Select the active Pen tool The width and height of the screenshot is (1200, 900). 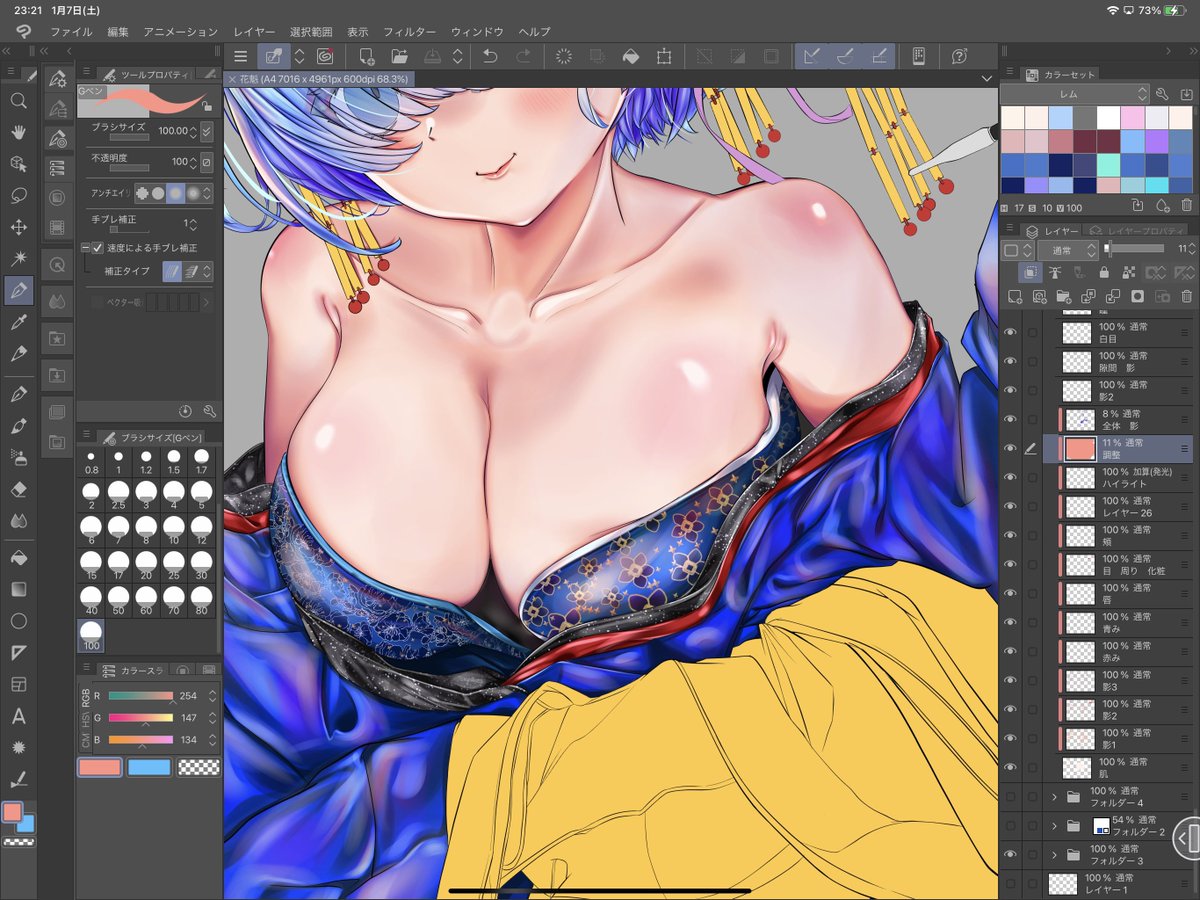tap(18, 291)
